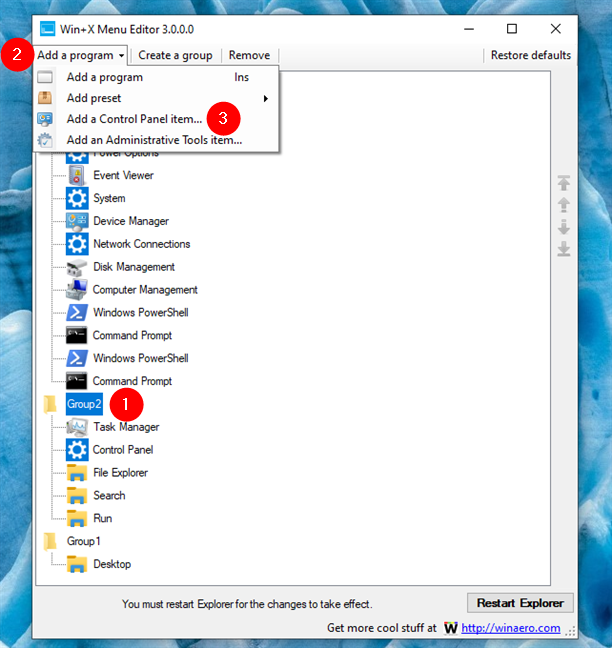Click the second Windows PowerShell icon
The height and width of the screenshot is (648, 612).
click(x=77, y=358)
